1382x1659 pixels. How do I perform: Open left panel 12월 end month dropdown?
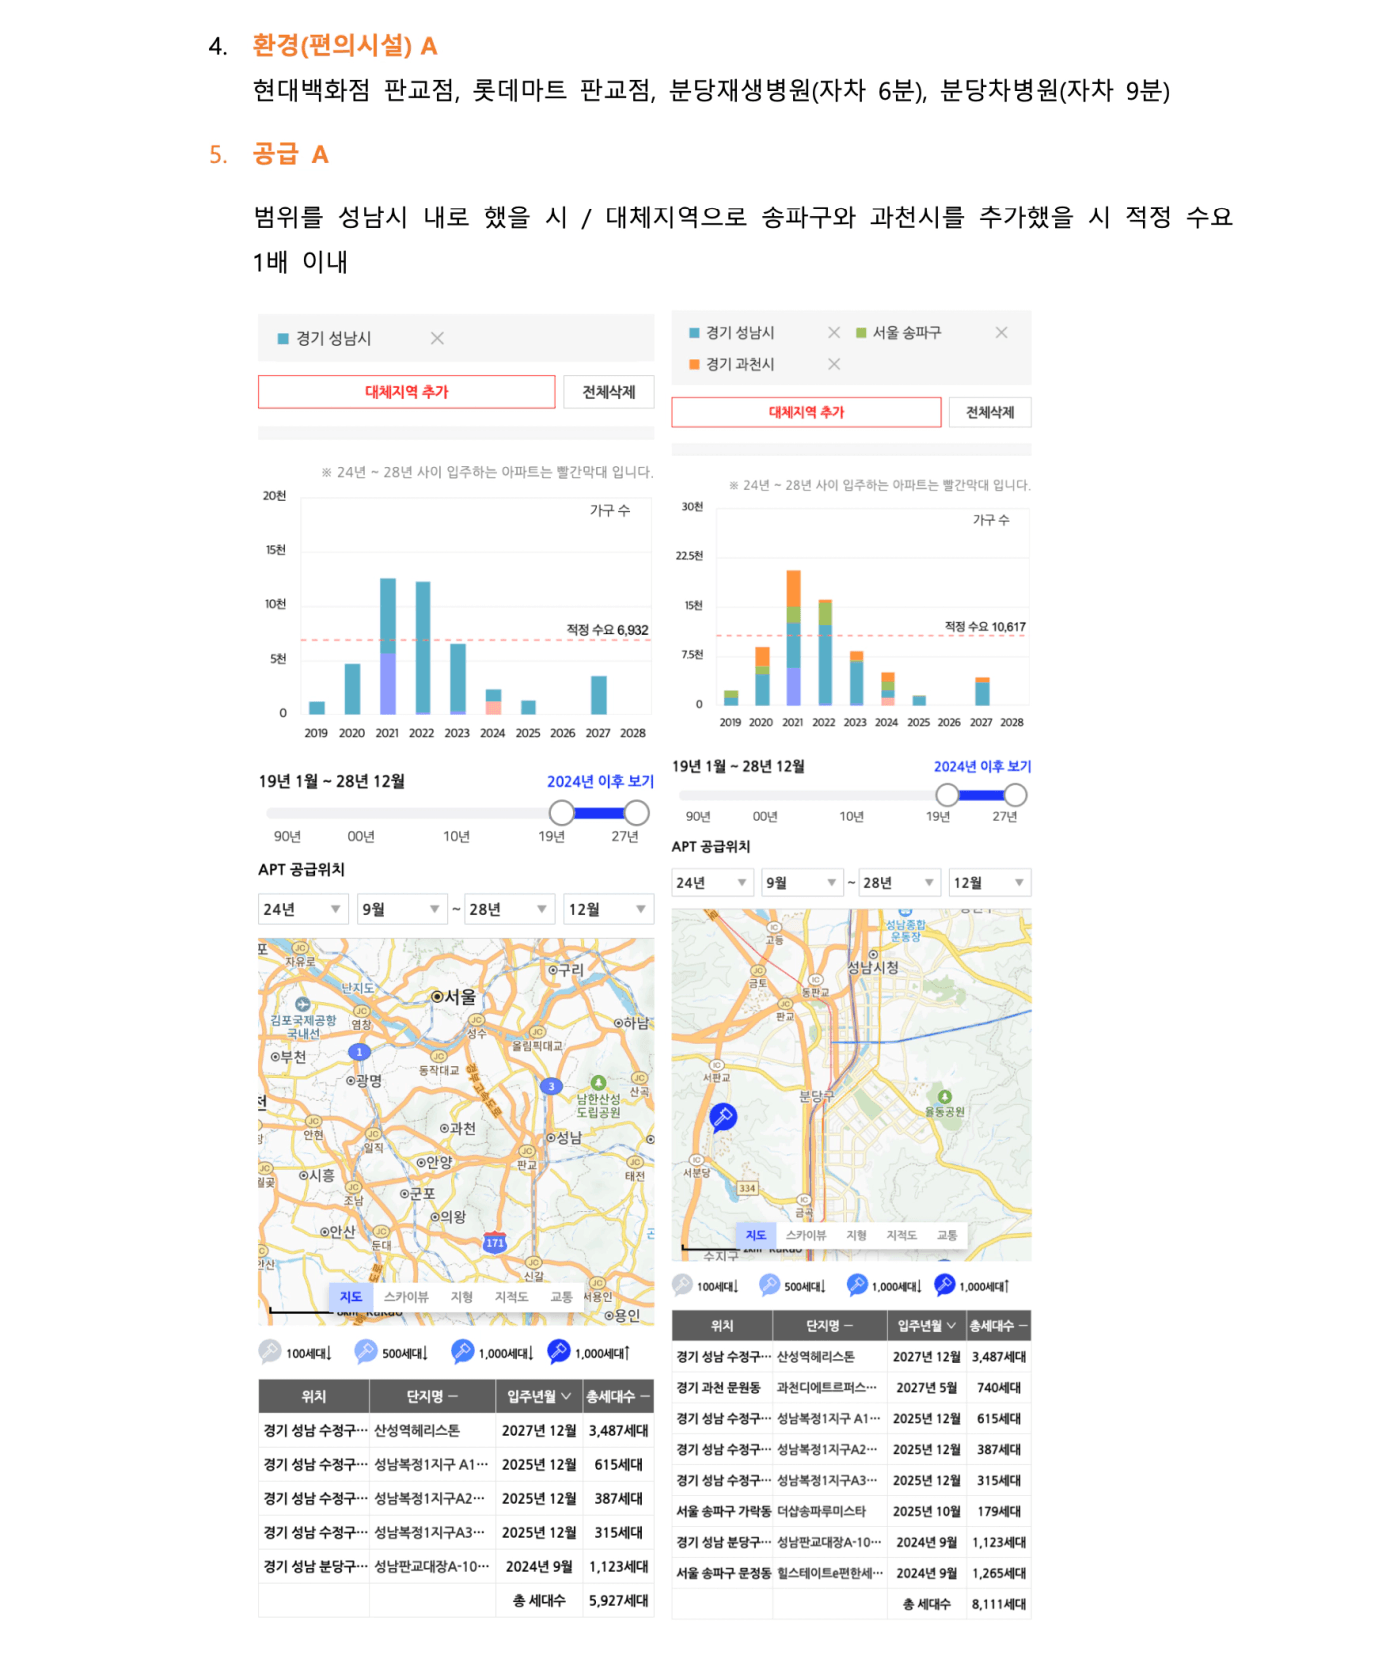(608, 909)
